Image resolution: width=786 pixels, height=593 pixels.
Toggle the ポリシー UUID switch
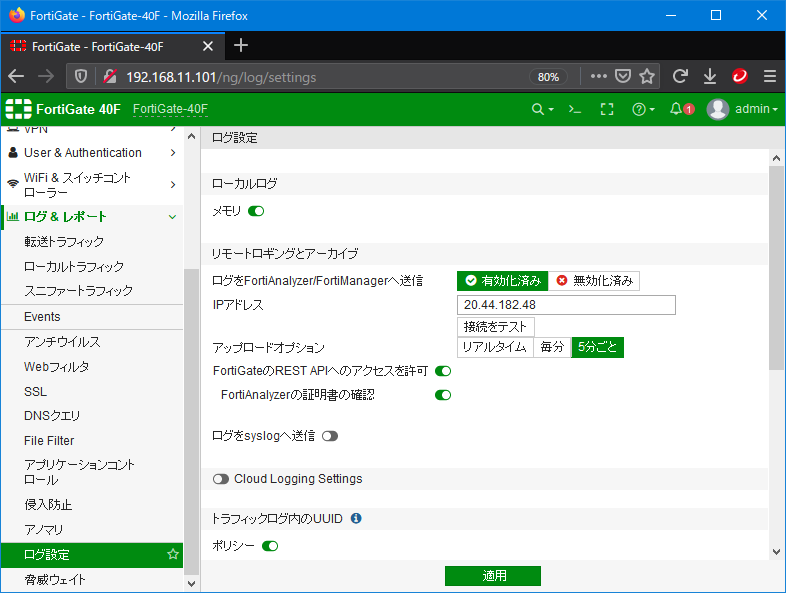[270, 546]
